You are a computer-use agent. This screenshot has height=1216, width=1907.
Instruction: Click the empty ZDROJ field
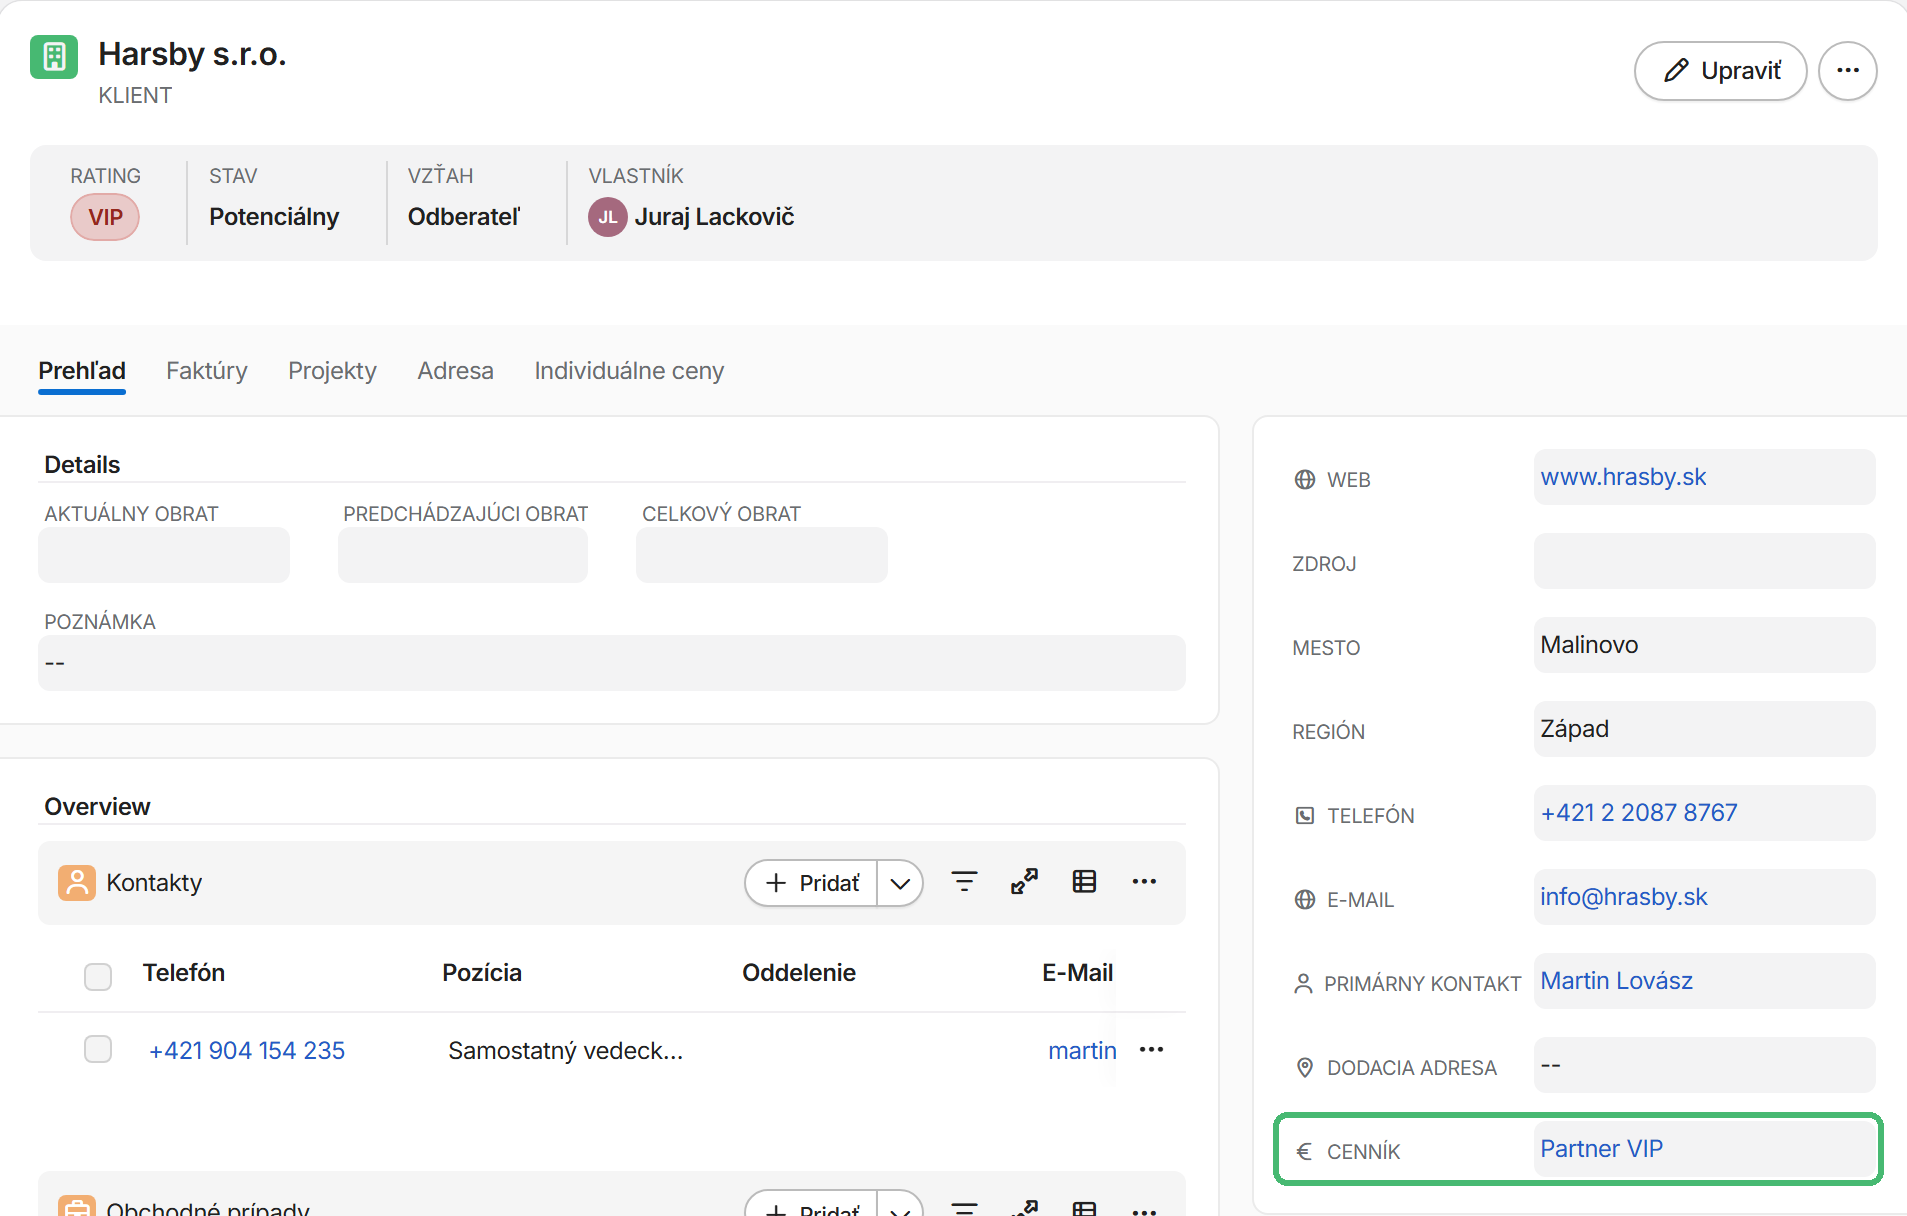1704,561
